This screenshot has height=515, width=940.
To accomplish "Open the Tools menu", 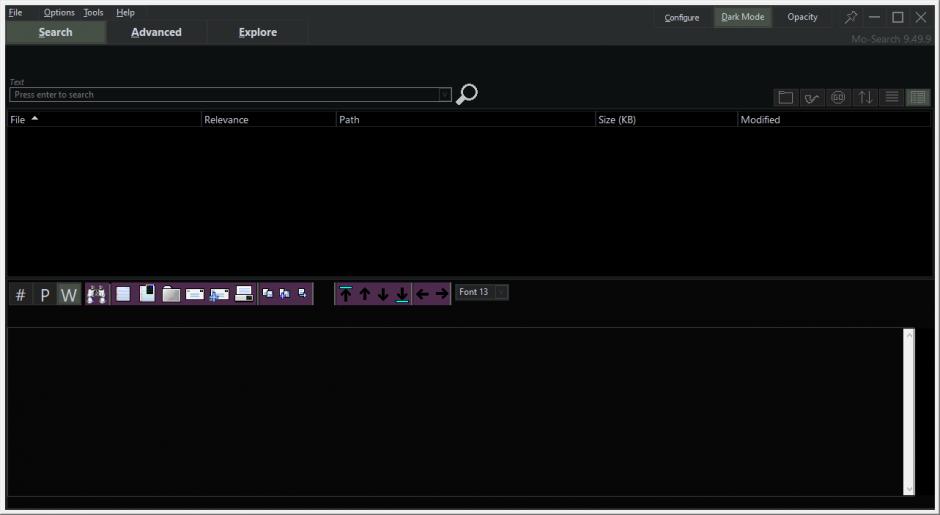I will tap(93, 13).
